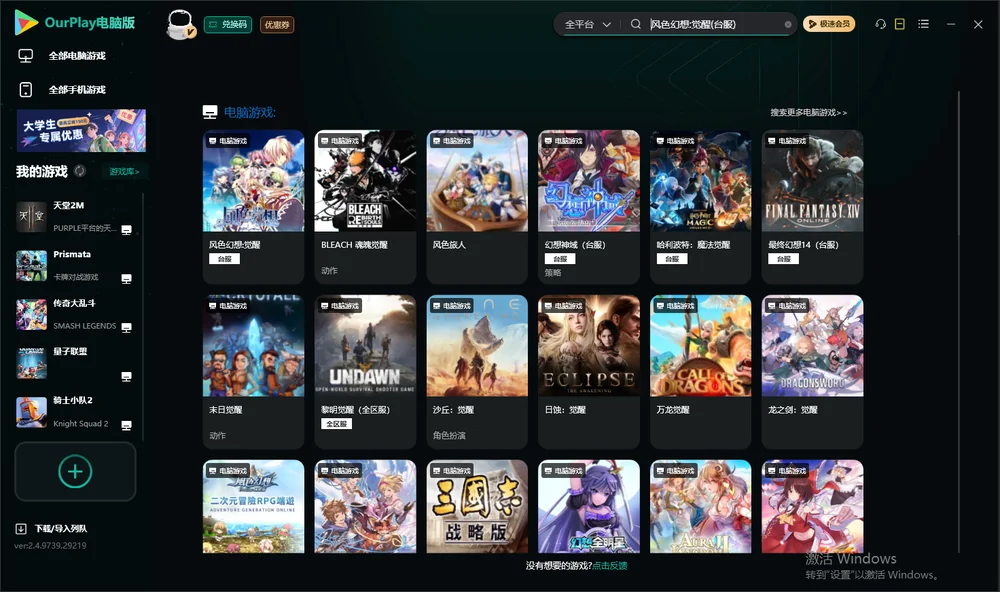Open the 大学生专属优惠 banner
The image size is (1000, 592).
(82, 130)
